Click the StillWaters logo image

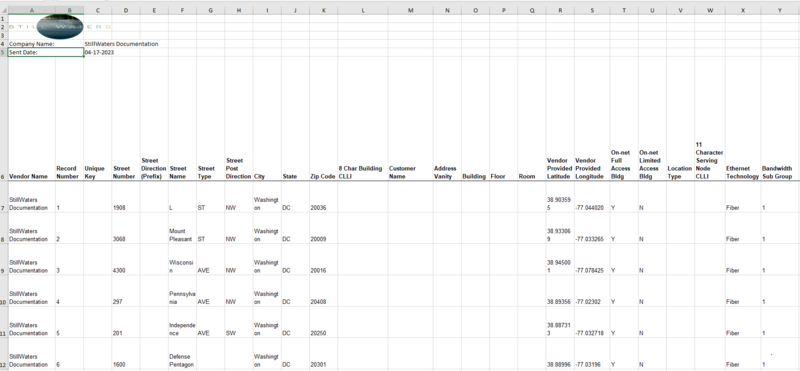pyautogui.click(x=60, y=27)
